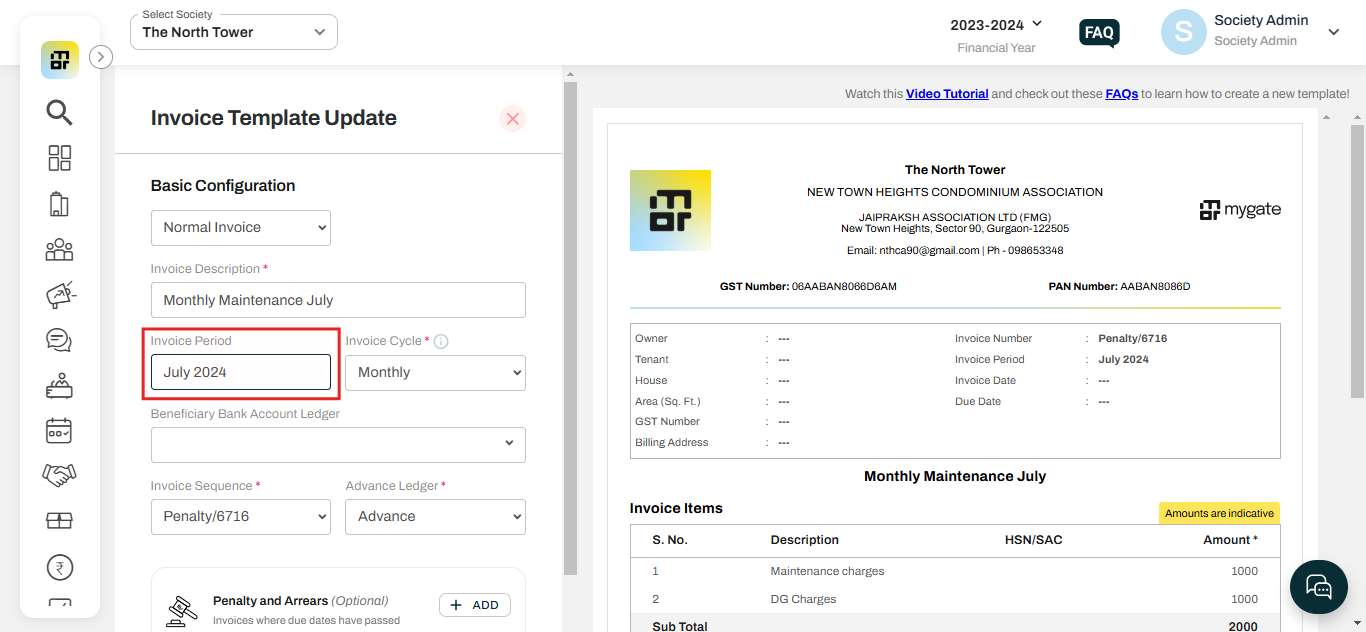The height and width of the screenshot is (632, 1366).
Task: Click 'DG Charges' row in preview
Action: (x=954, y=599)
